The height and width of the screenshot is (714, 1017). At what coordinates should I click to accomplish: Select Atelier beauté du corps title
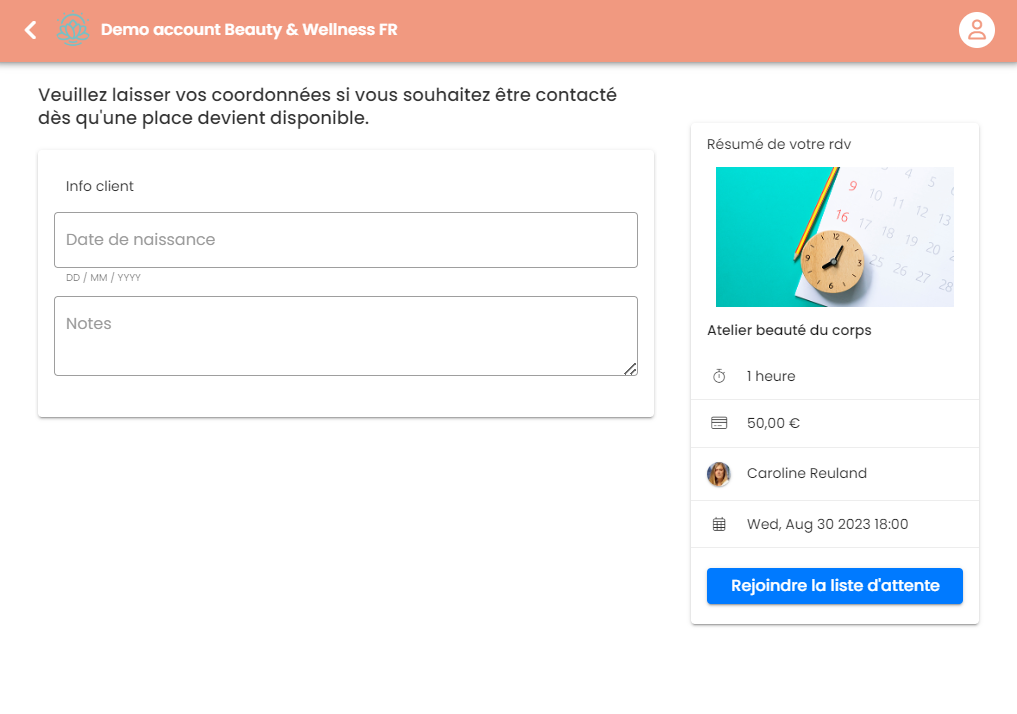(789, 331)
